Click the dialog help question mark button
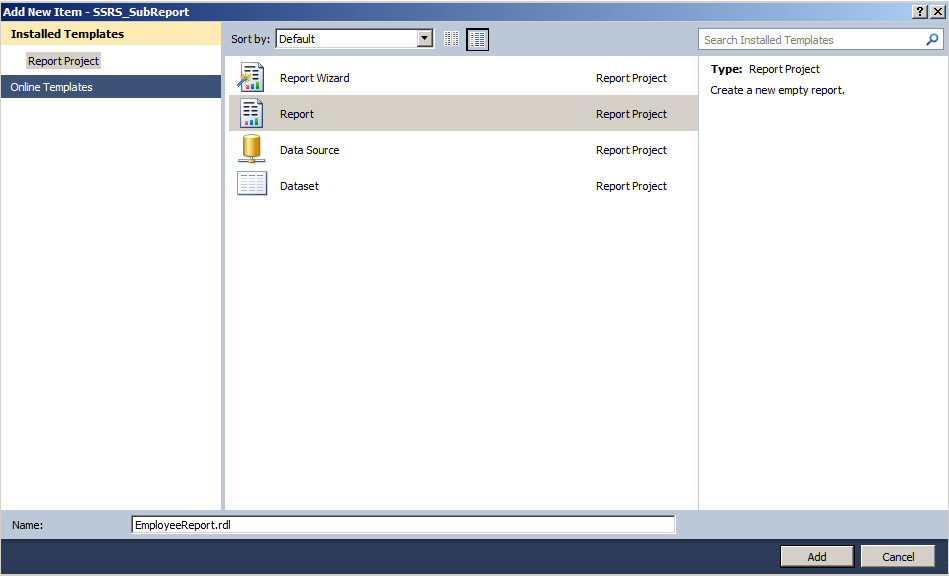Screen dimensions: 949x576 [919, 11]
